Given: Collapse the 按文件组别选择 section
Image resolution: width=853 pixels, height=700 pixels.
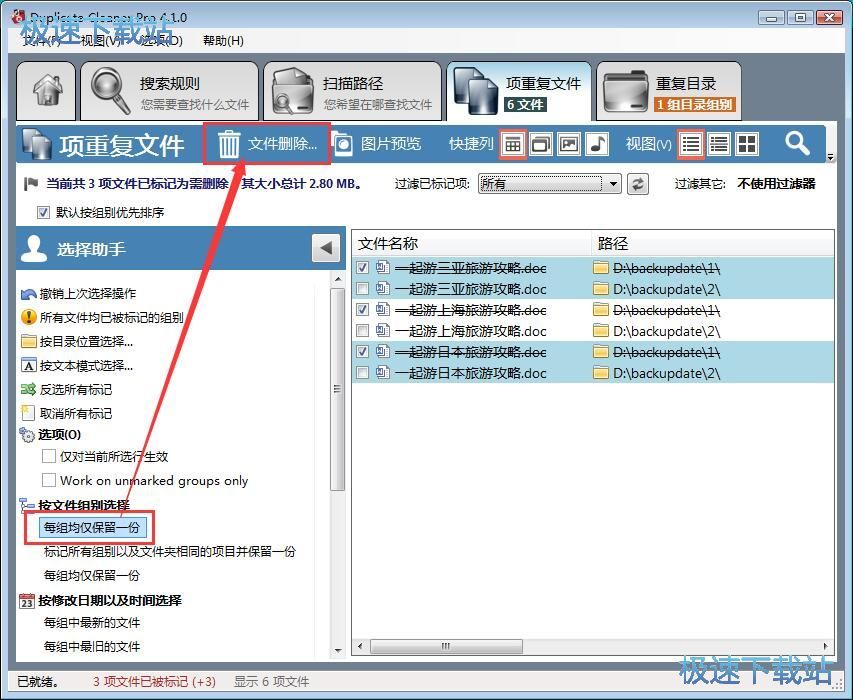Looking at the screenshot, I should (84, 505).
